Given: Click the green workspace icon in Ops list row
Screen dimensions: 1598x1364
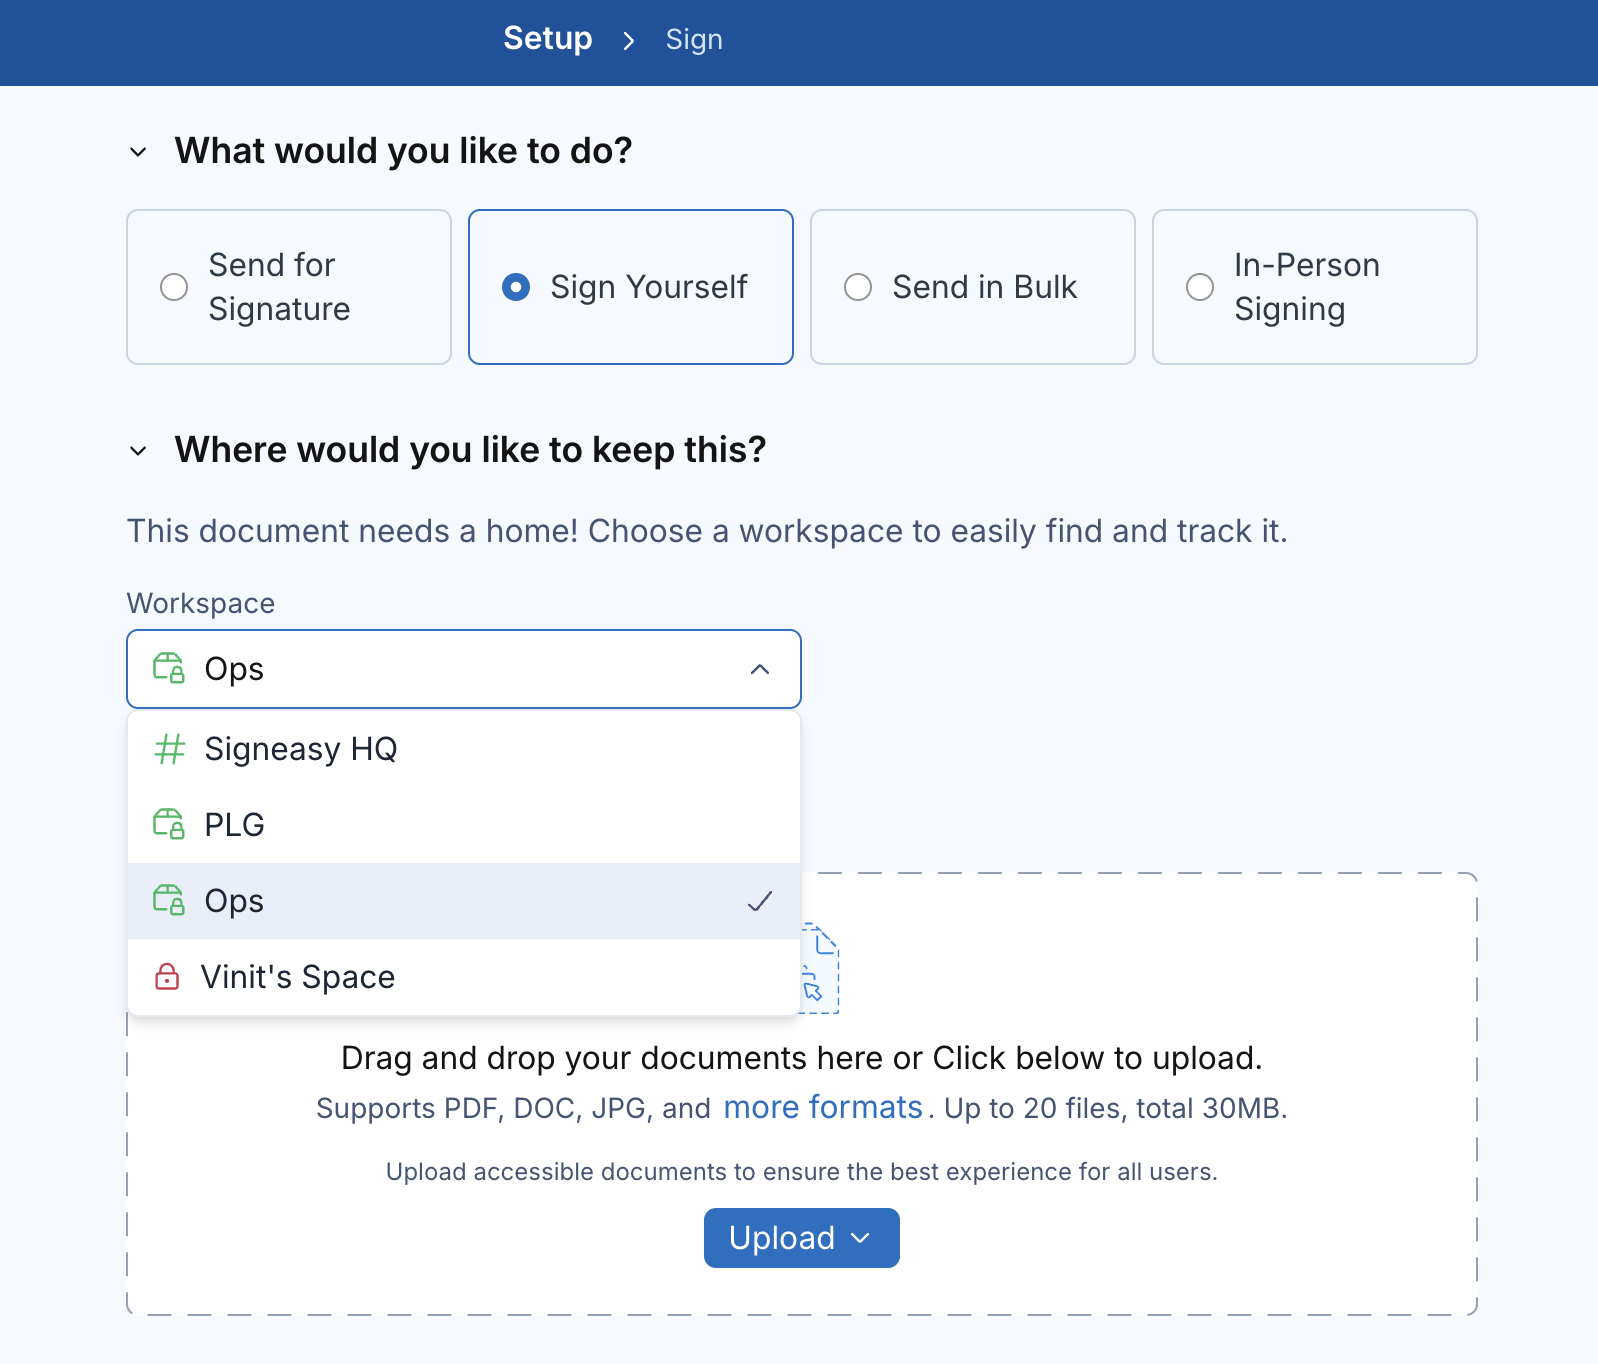Looking at the screenshot, I should 169,900.
